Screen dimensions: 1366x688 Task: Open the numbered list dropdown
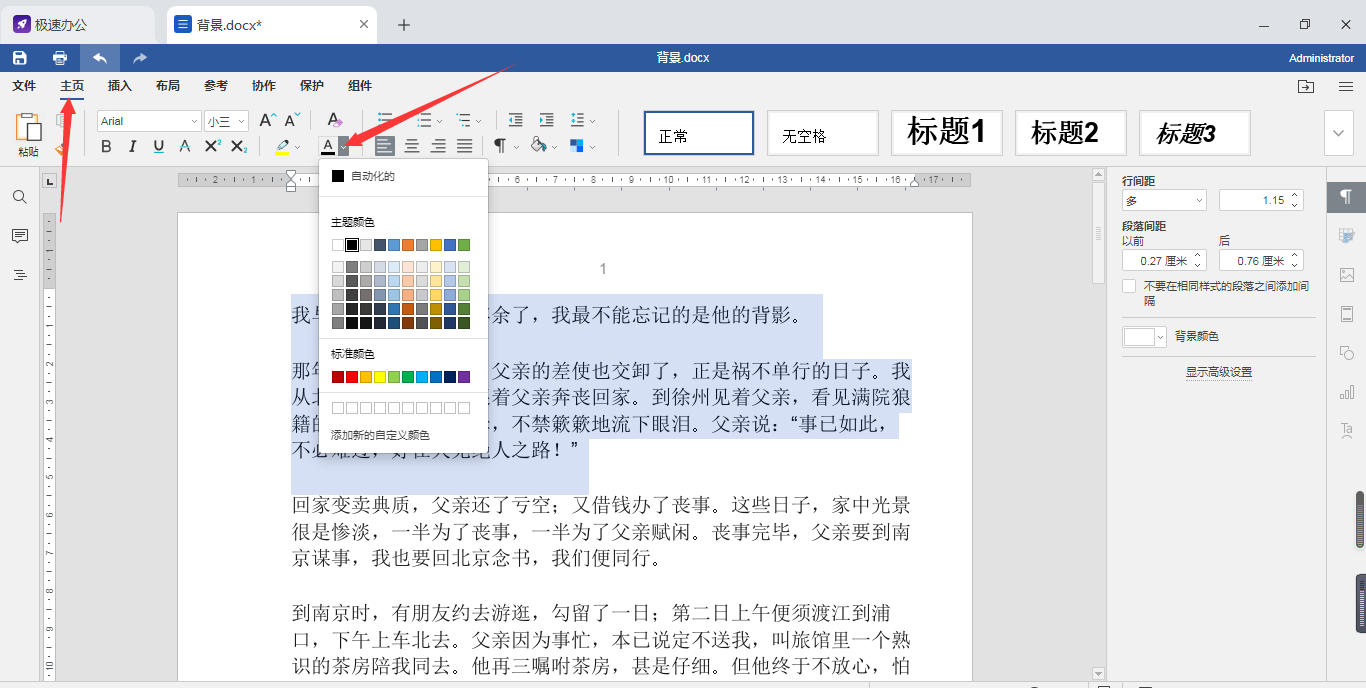(438, 121)
